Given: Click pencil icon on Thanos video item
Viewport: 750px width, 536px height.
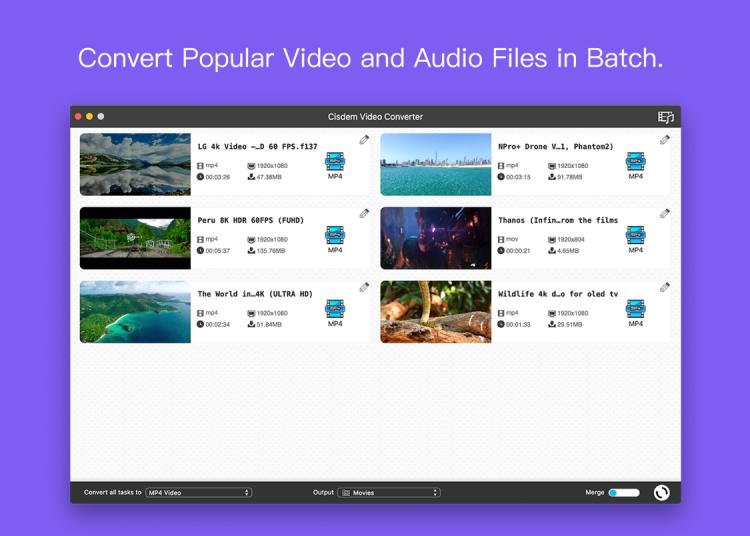Looking at the screenshot, I should [x=665, y=213].
